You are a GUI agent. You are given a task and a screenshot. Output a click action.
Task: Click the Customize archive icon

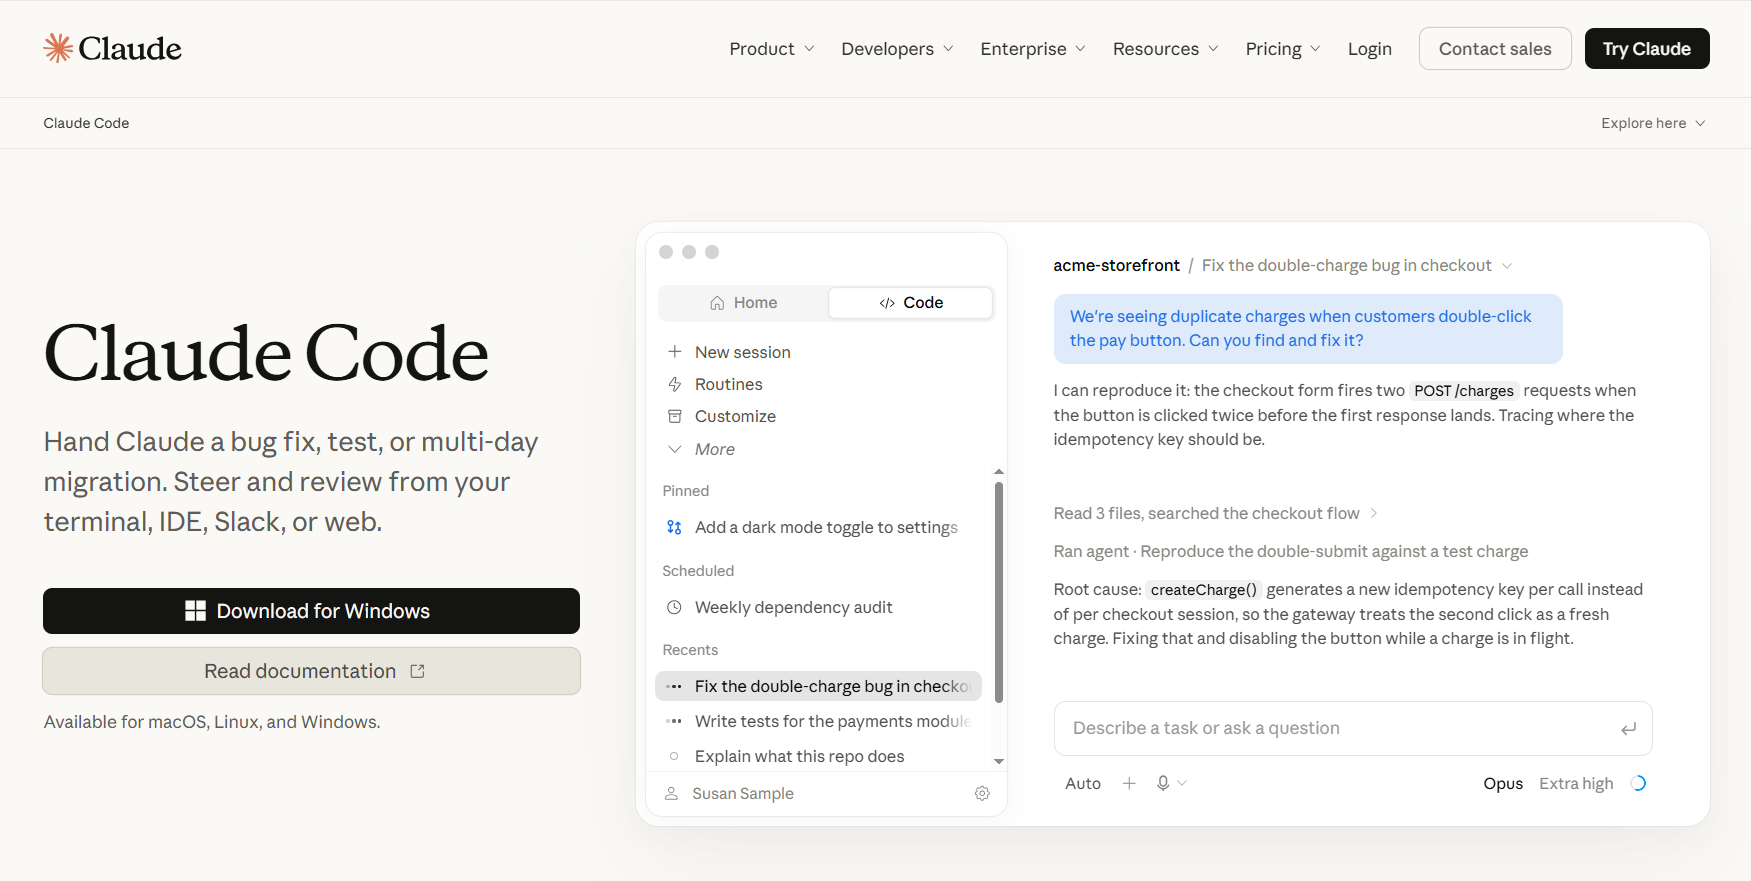pyautogui.click(x=675, y=416)
